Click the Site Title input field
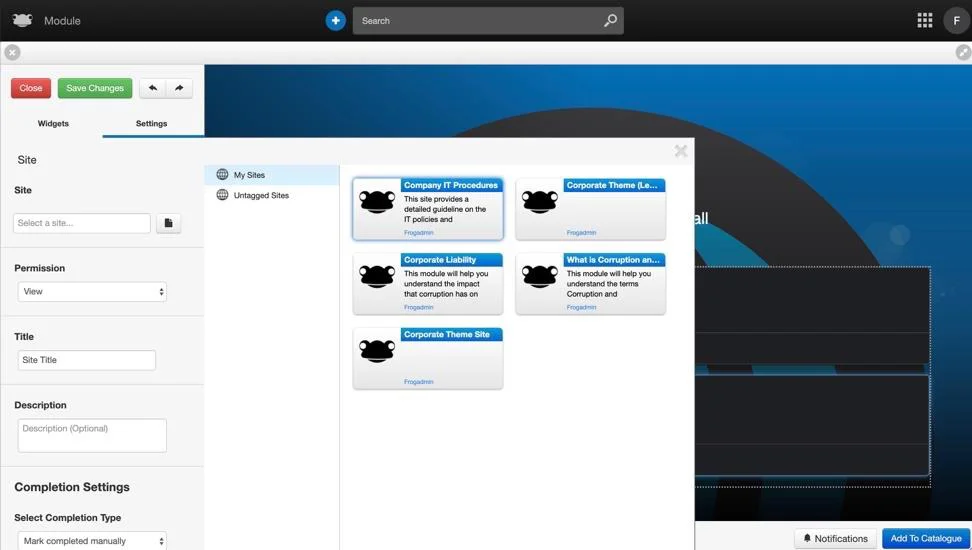The width and height of the screenshot is (972, 550). coord(87,360)
